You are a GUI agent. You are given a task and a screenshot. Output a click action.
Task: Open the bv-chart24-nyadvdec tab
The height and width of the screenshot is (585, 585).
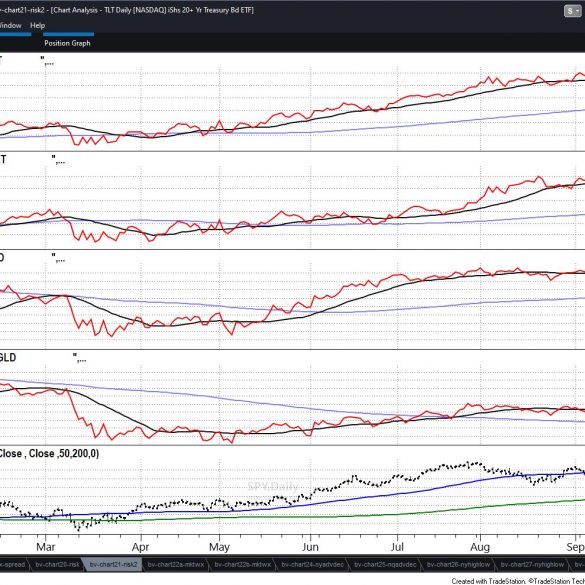coord(312,564)
